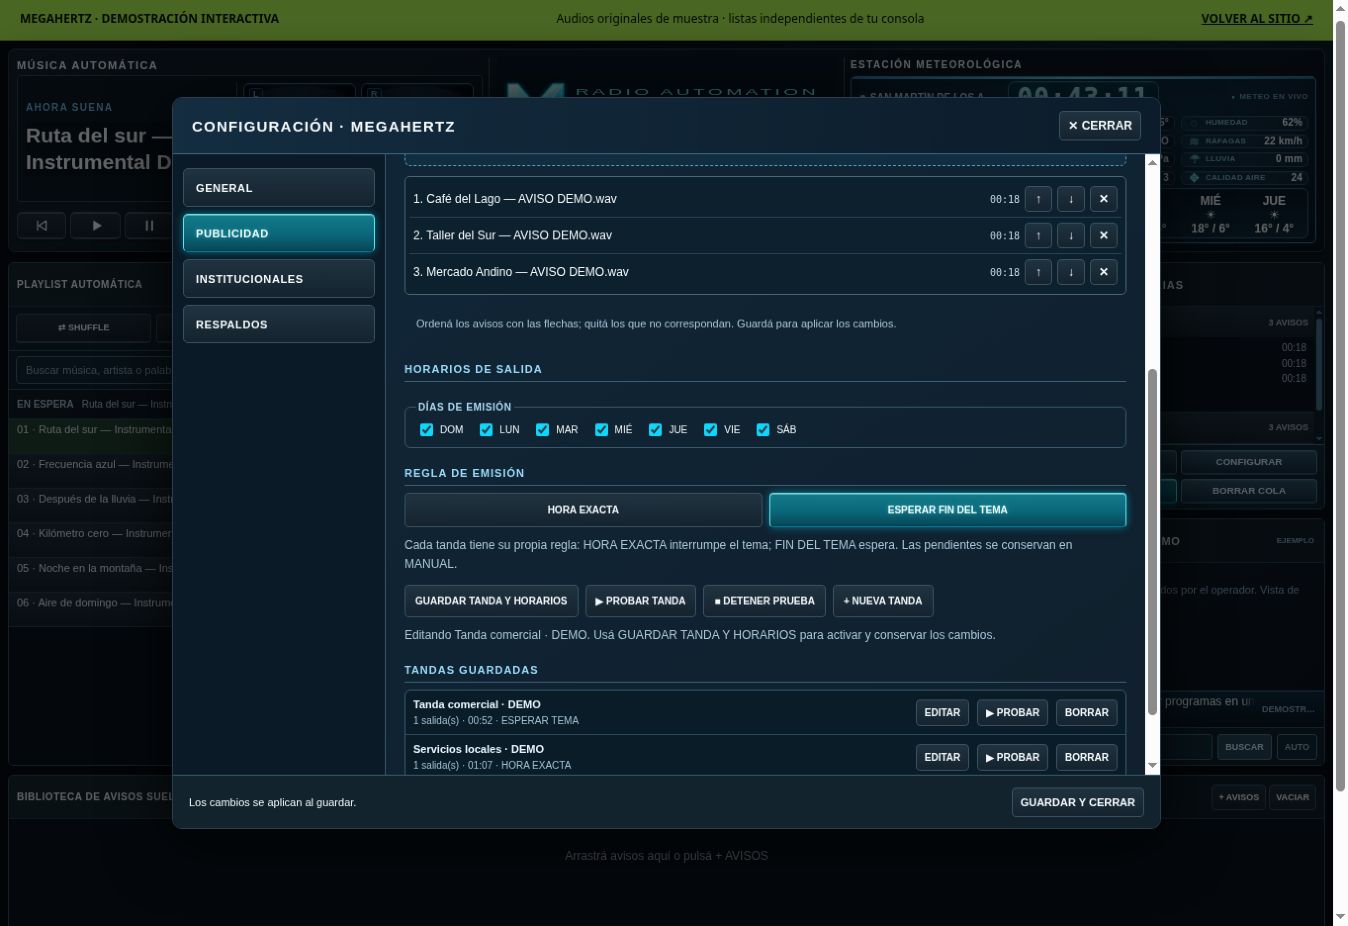Close the configuration dialog with CERRAR
The width and height of the screenshot is (1348, 926).
coord(1100,126)
